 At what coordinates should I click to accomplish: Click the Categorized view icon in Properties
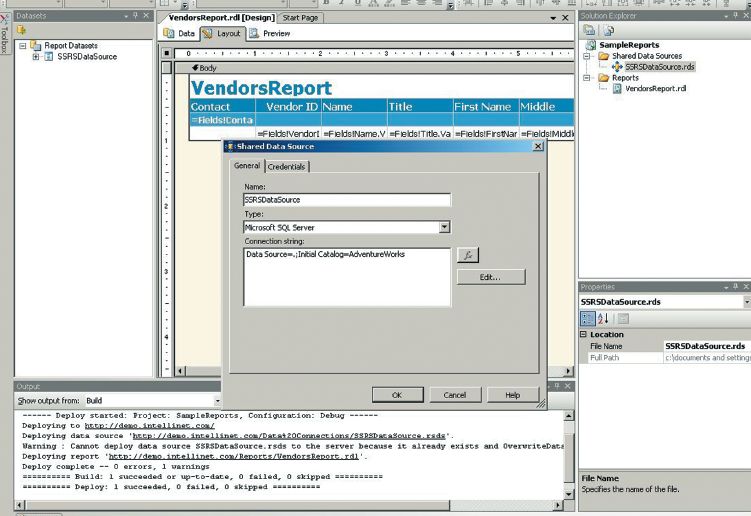click(588, 318)
